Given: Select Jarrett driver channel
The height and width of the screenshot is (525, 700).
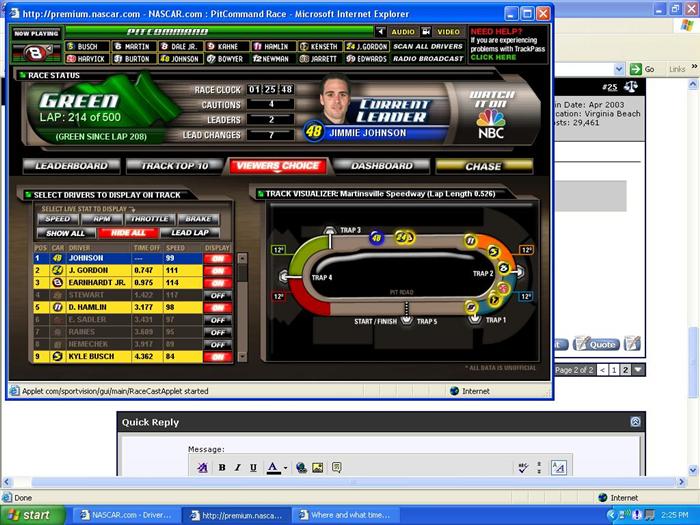Looking at the screenshot, I should 321,58.
